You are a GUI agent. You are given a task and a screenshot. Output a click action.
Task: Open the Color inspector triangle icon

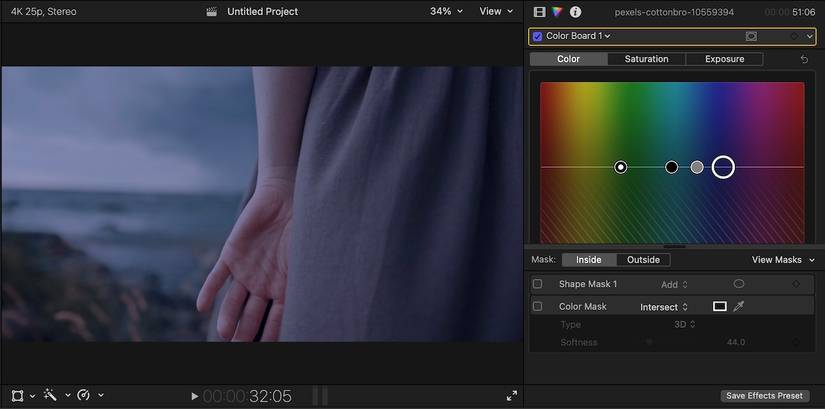pos(557,12)
